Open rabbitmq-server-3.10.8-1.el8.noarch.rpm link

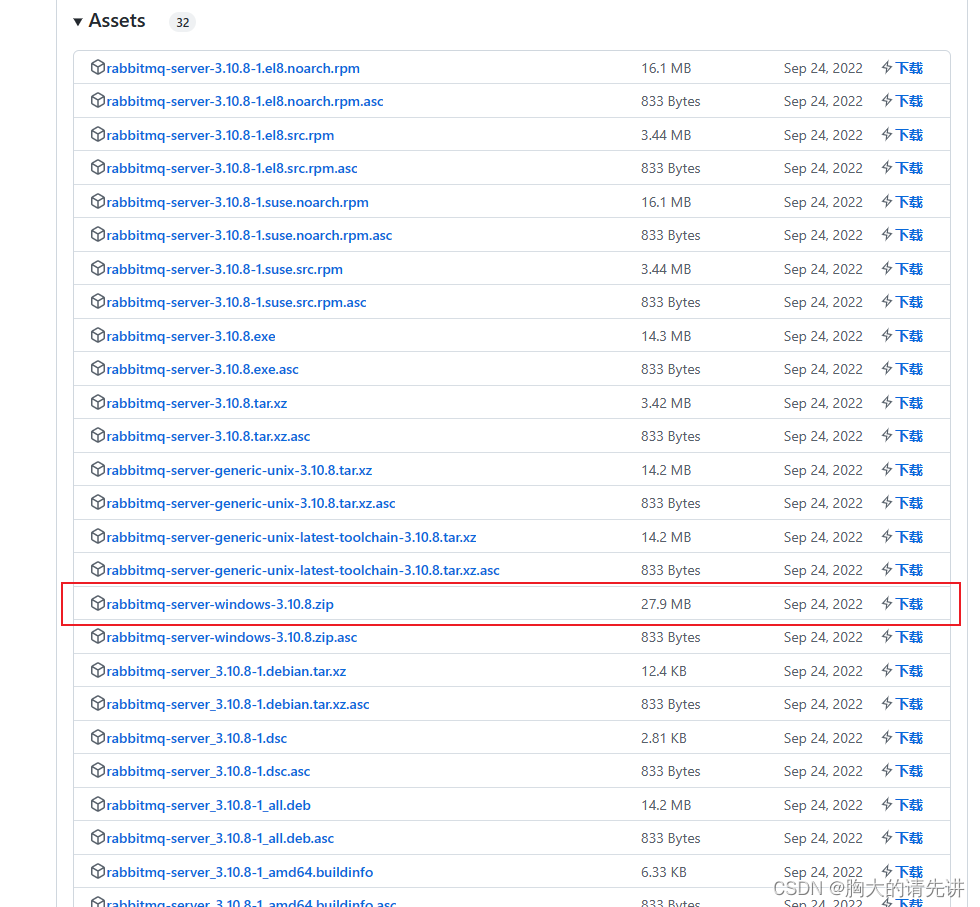tap(233, 68)
